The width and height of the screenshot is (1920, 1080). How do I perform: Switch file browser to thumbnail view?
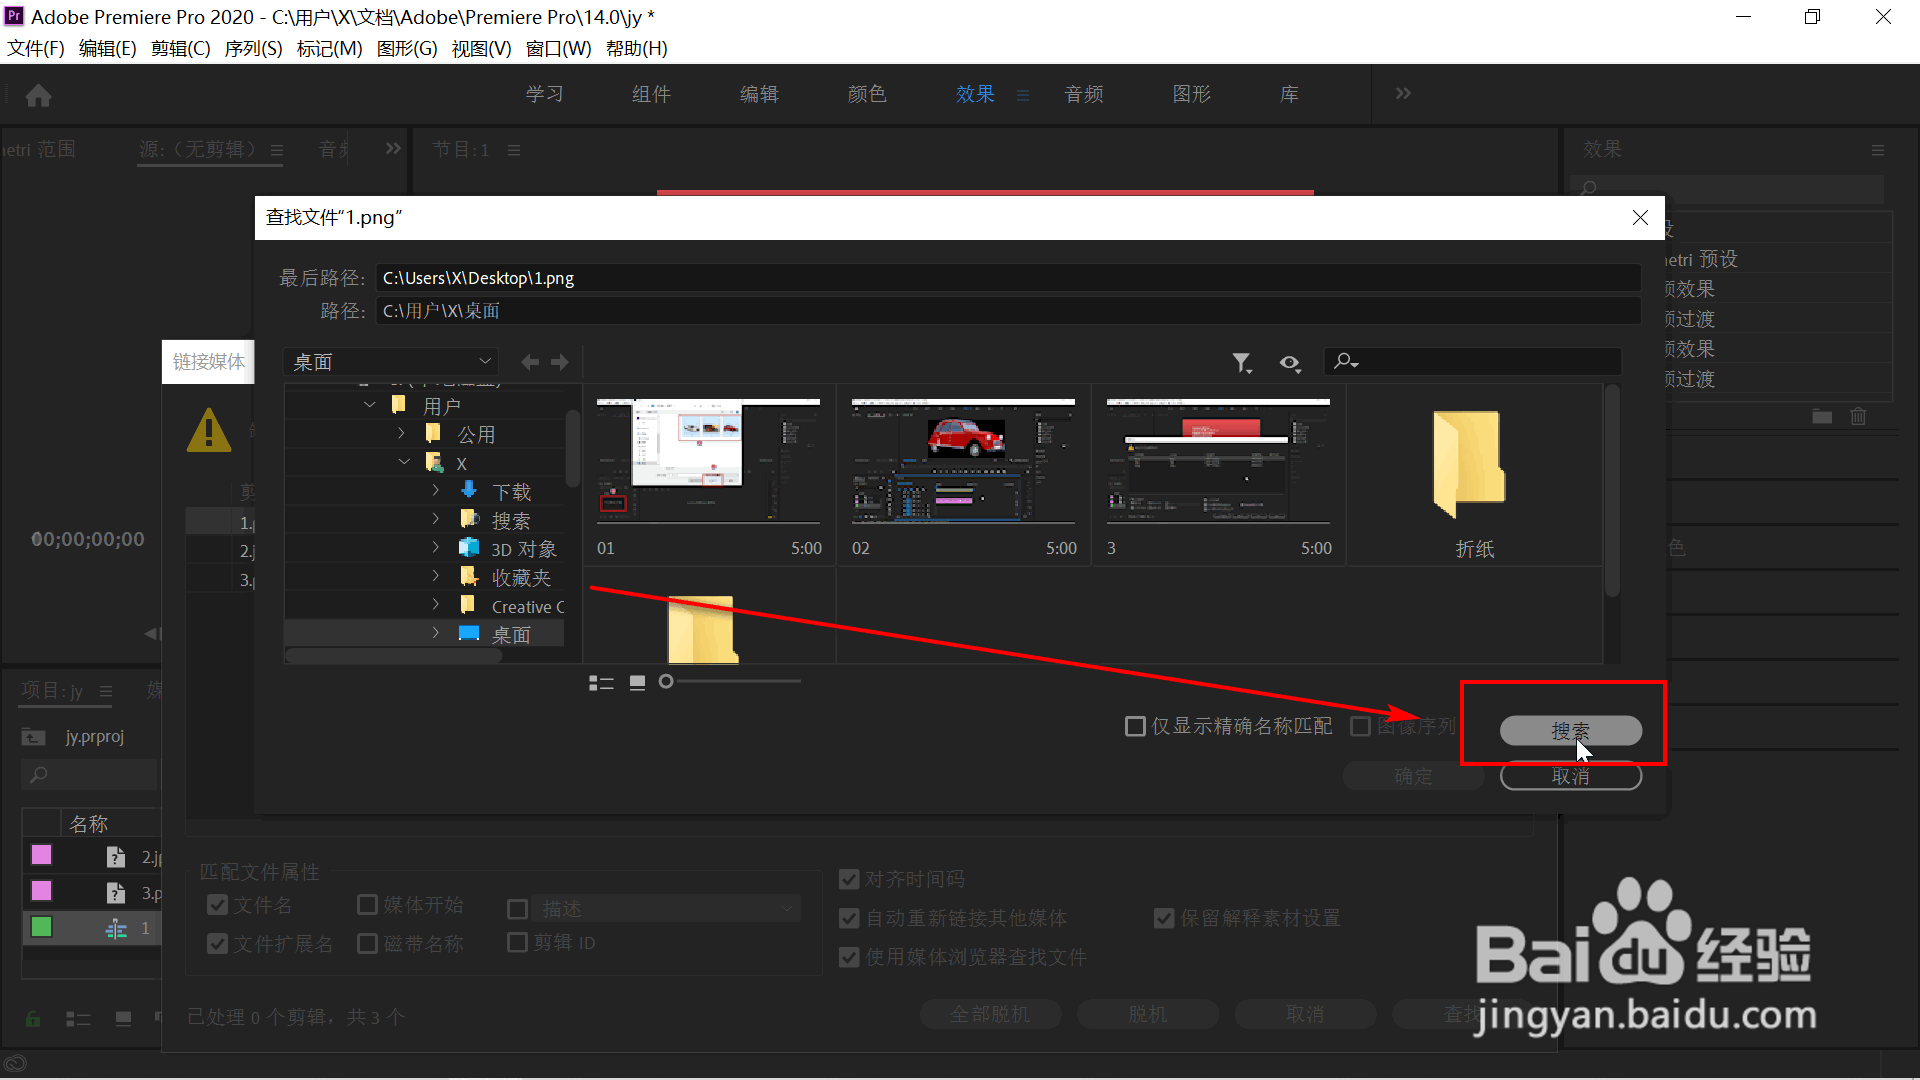(637, 683)
